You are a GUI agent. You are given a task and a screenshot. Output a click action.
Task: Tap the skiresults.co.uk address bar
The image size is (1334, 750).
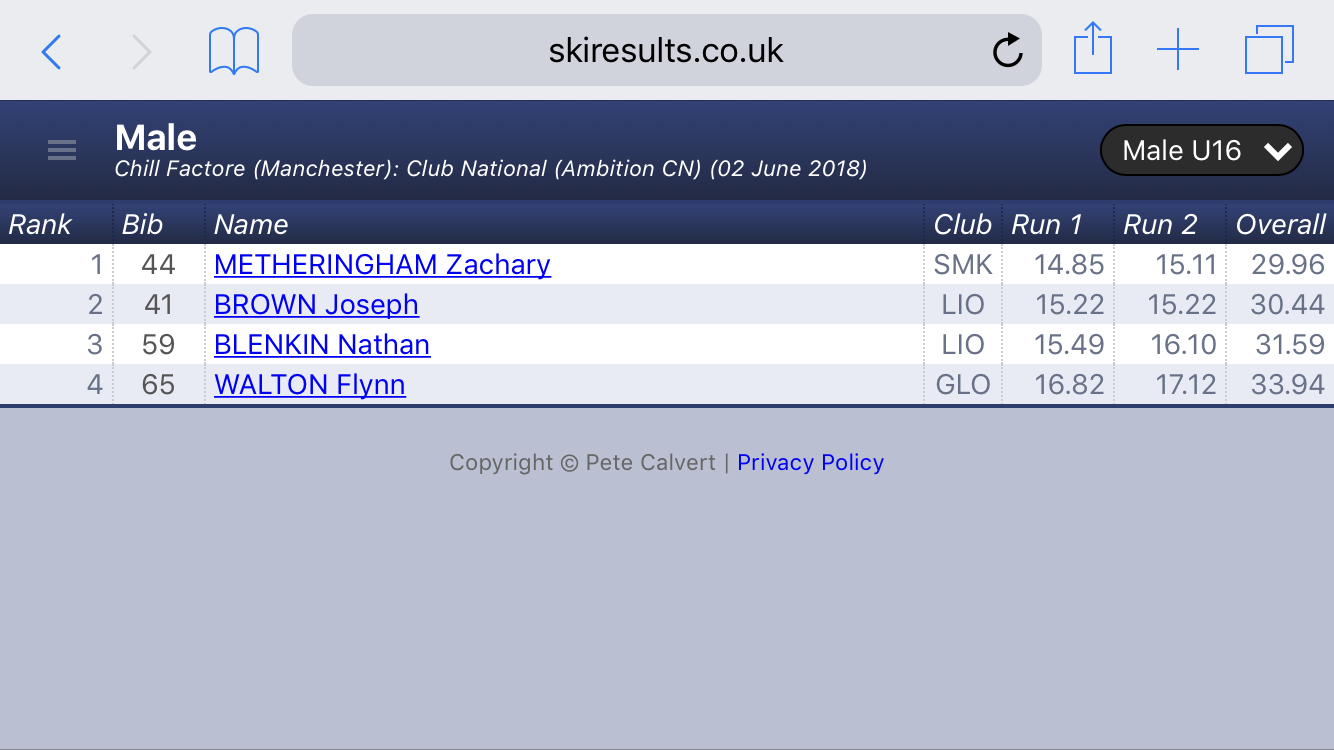666,50
